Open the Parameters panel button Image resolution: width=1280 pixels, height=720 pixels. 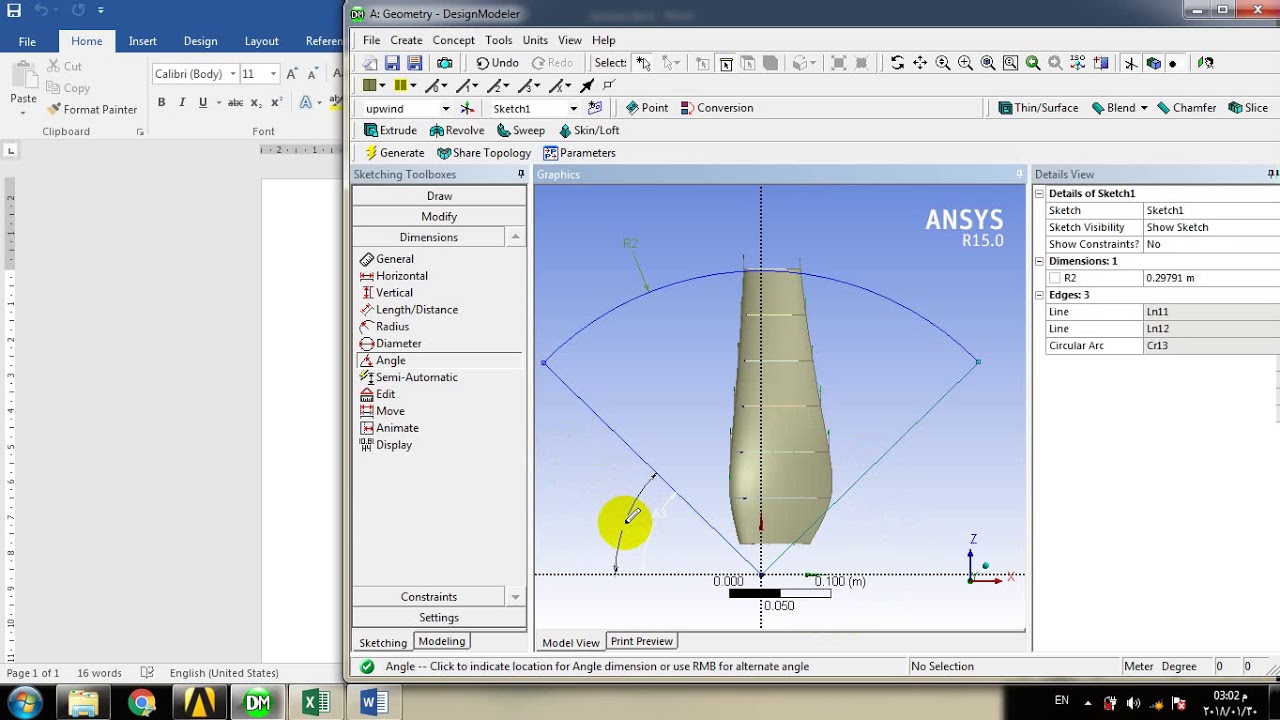[579, 153]
